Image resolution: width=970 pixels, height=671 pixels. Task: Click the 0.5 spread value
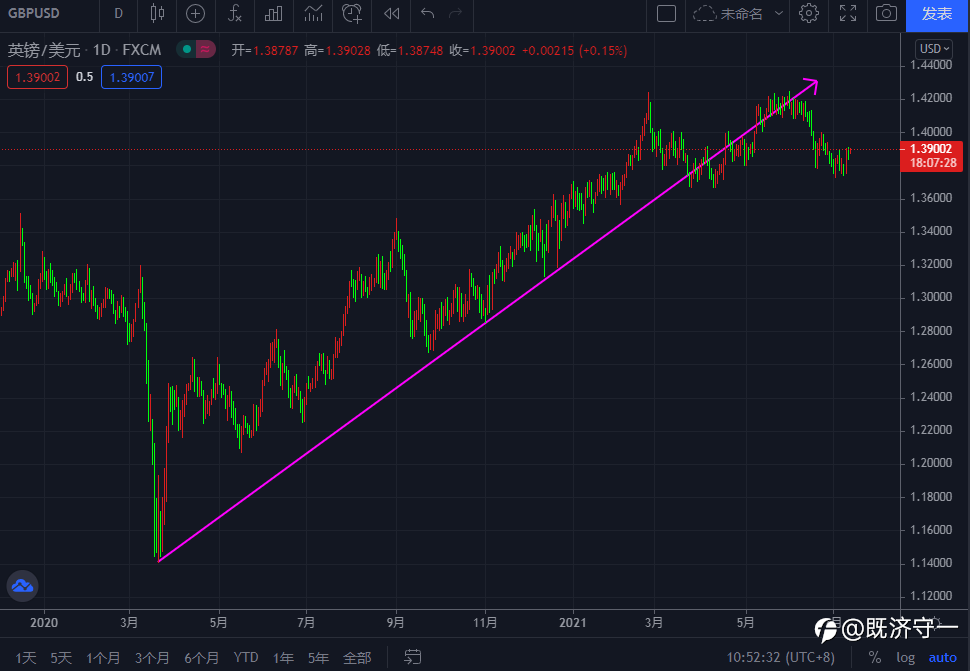point(84,77)
